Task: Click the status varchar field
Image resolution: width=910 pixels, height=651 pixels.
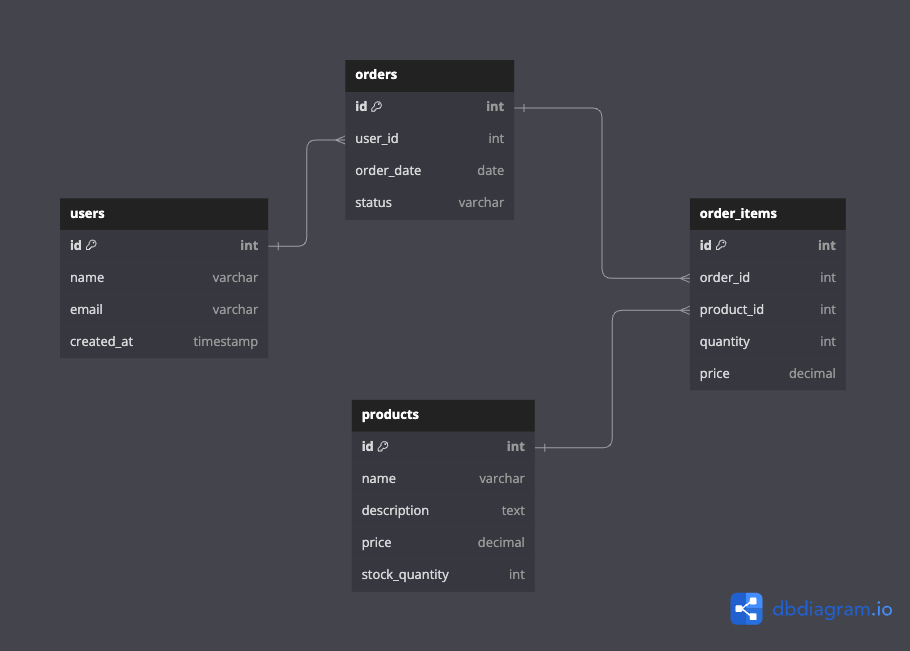Action: (x=429, y=202)
